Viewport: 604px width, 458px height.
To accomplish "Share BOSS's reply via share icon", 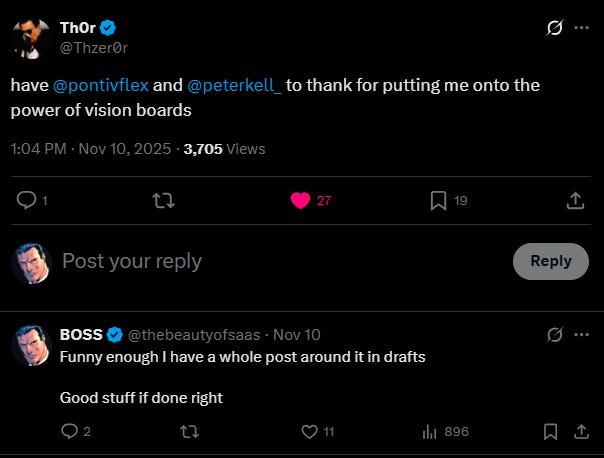I will coord(581,432).
